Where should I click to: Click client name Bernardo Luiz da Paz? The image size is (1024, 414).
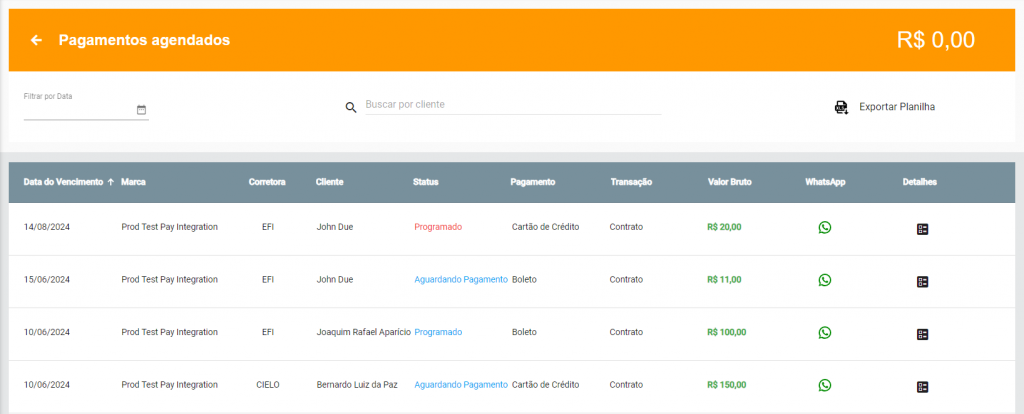point(357,385)
